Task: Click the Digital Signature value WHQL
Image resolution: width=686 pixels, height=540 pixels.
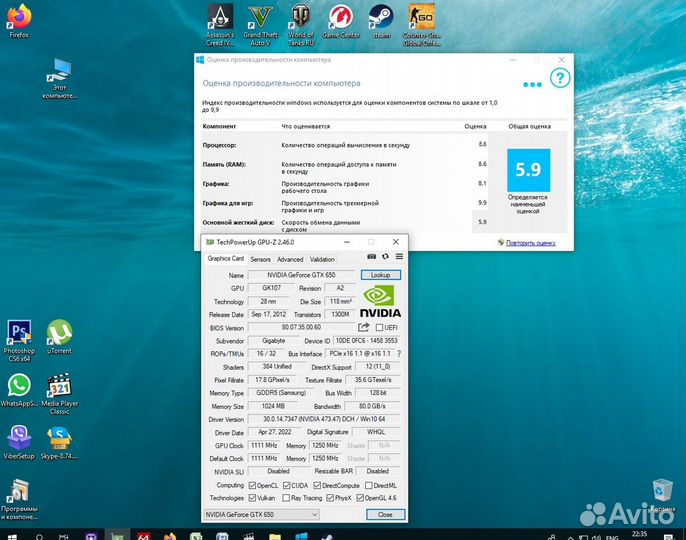Action: tap(376, 432)
